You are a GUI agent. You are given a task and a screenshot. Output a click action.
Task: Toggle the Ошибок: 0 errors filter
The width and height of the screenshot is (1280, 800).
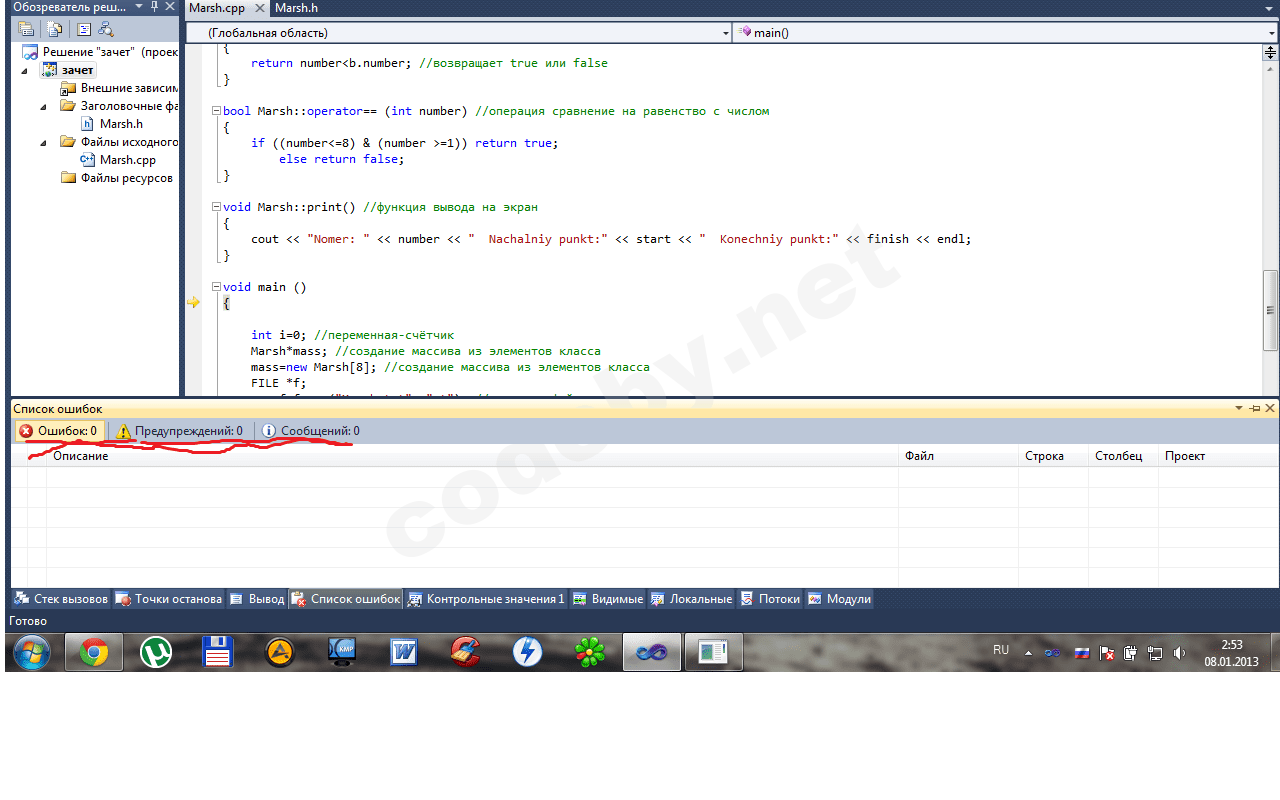click(x=58, y=431)
